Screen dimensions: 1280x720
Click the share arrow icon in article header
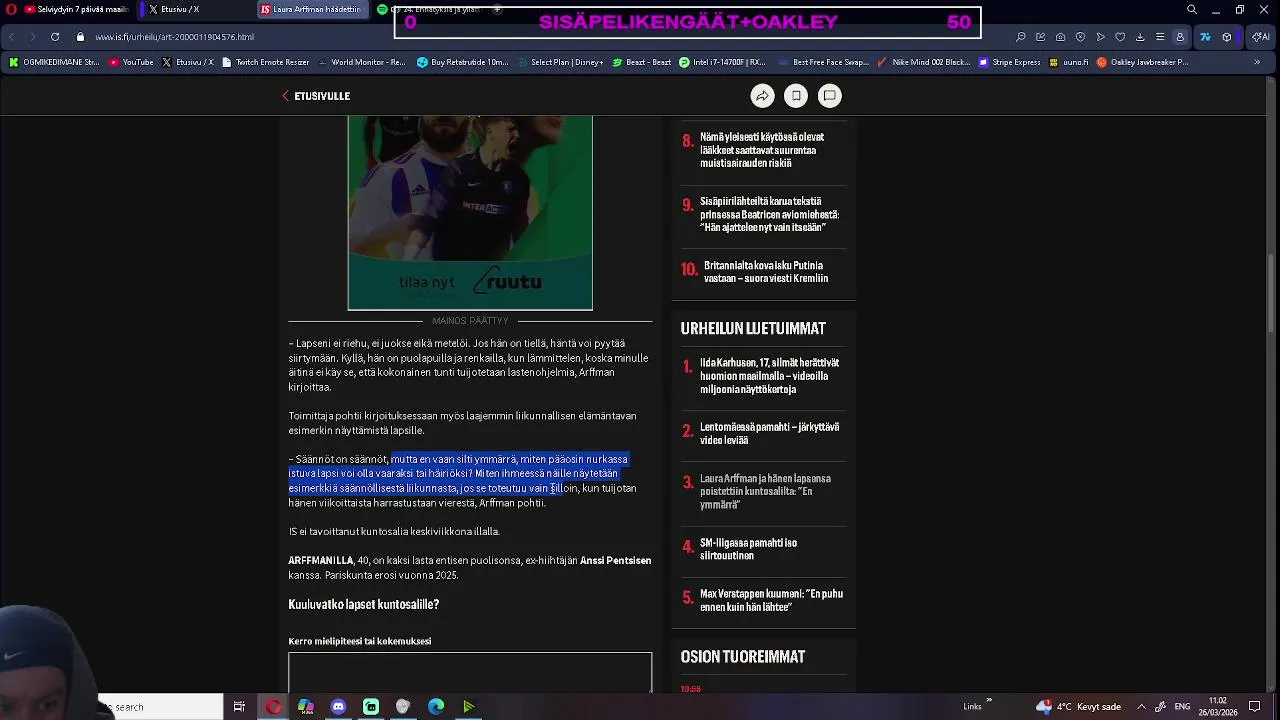tap(762, 96)
